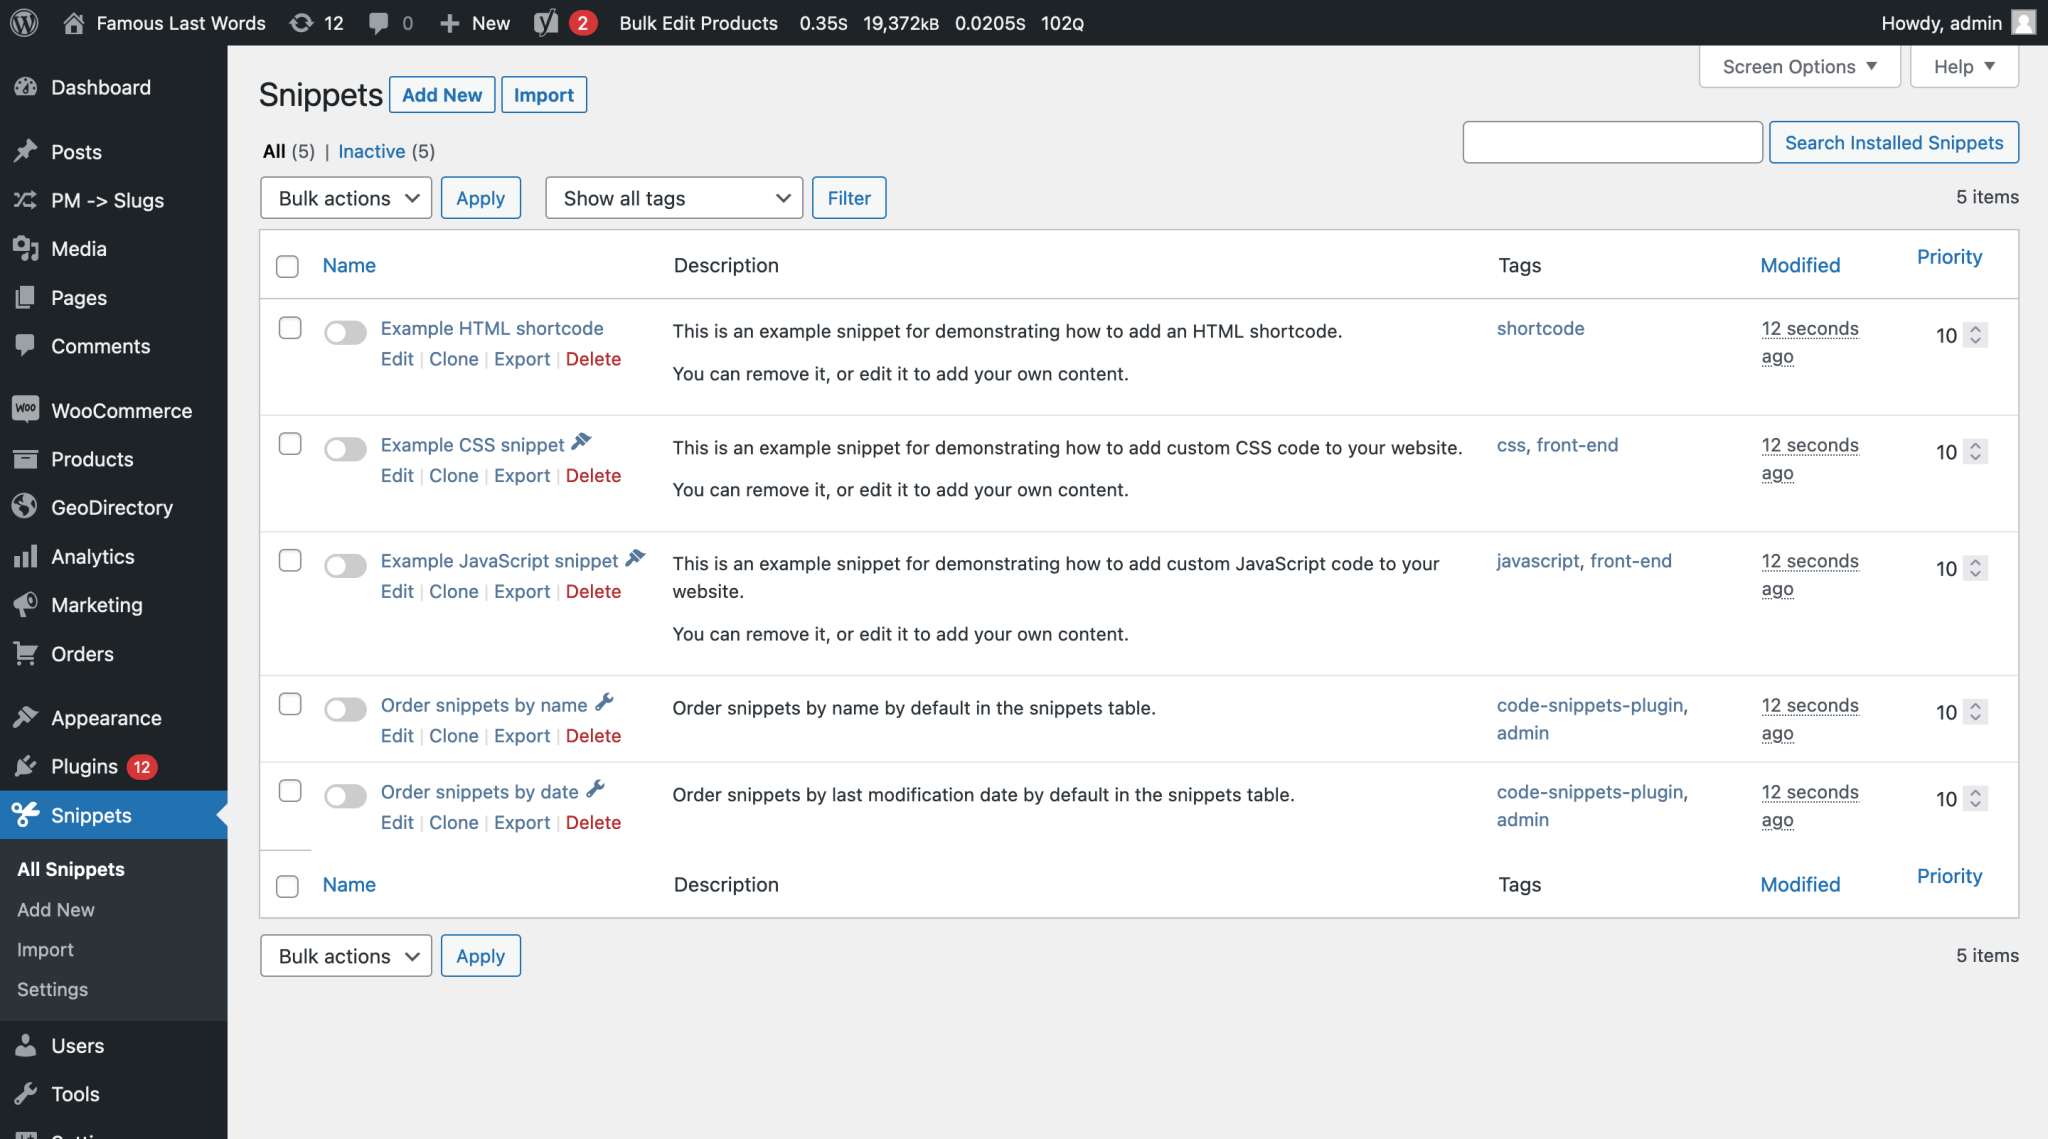
Task: Toggle the Example HTML shortcode snippet on
Action: (x=344, y=328)
